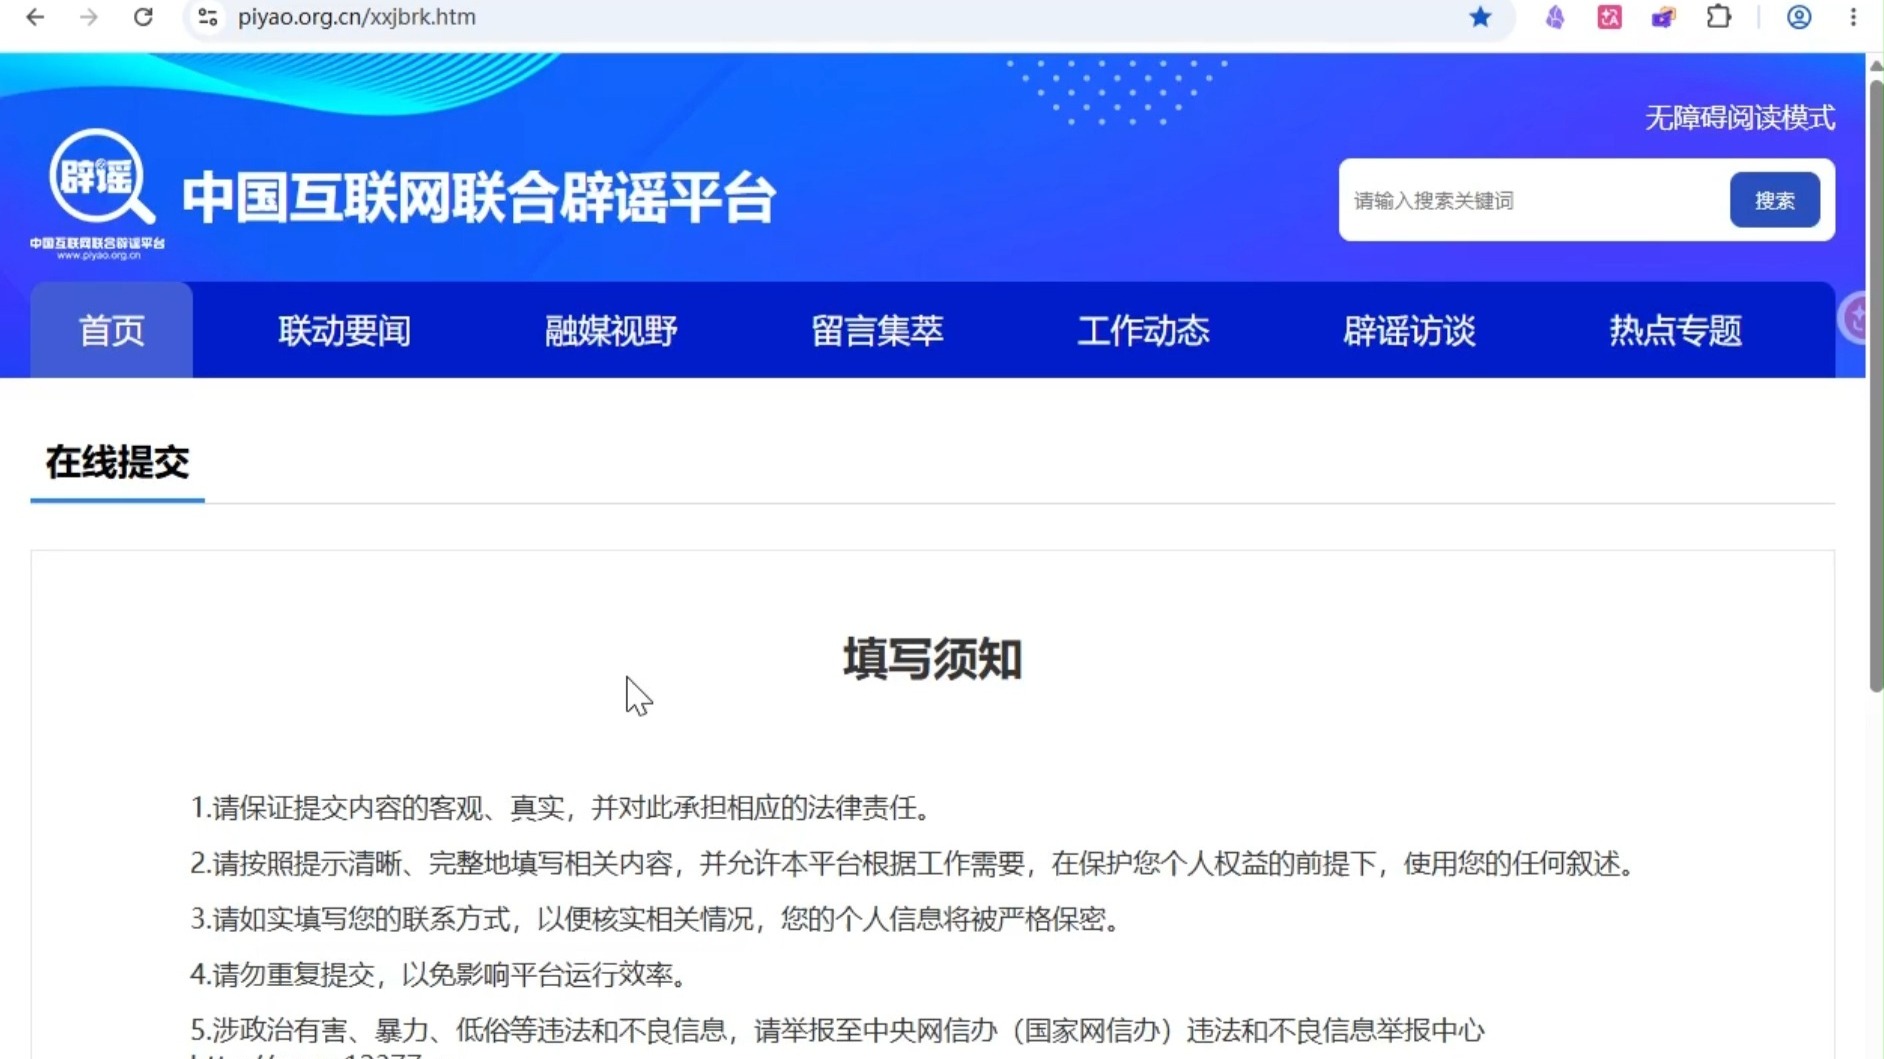Click the 填写须知 heading
The height and width of the screenshot is (1059, 1884).
tap(932, 659)
